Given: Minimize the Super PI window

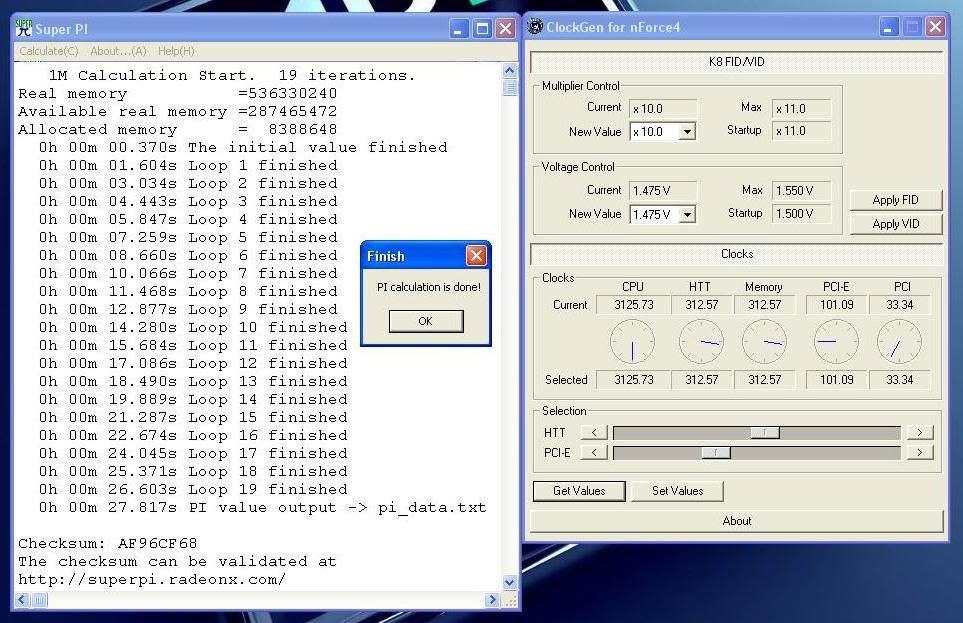Looking at the screenshot, I should (x=458, y=29).
